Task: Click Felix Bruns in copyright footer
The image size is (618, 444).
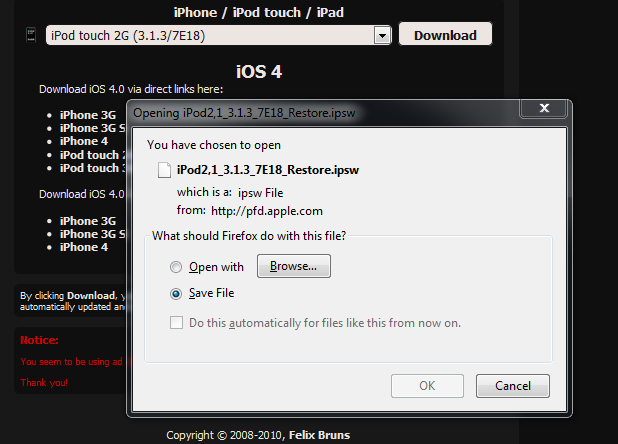Action: 319,435
